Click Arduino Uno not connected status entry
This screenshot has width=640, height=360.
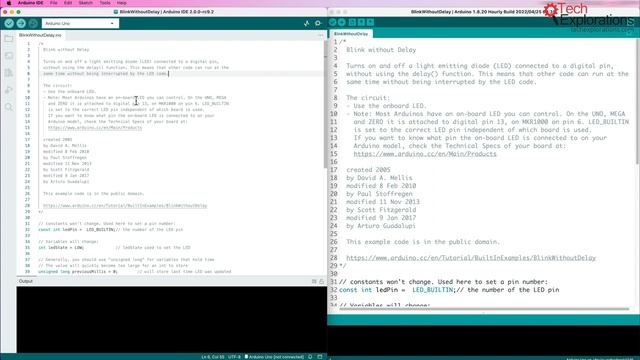tap(274, 357)
